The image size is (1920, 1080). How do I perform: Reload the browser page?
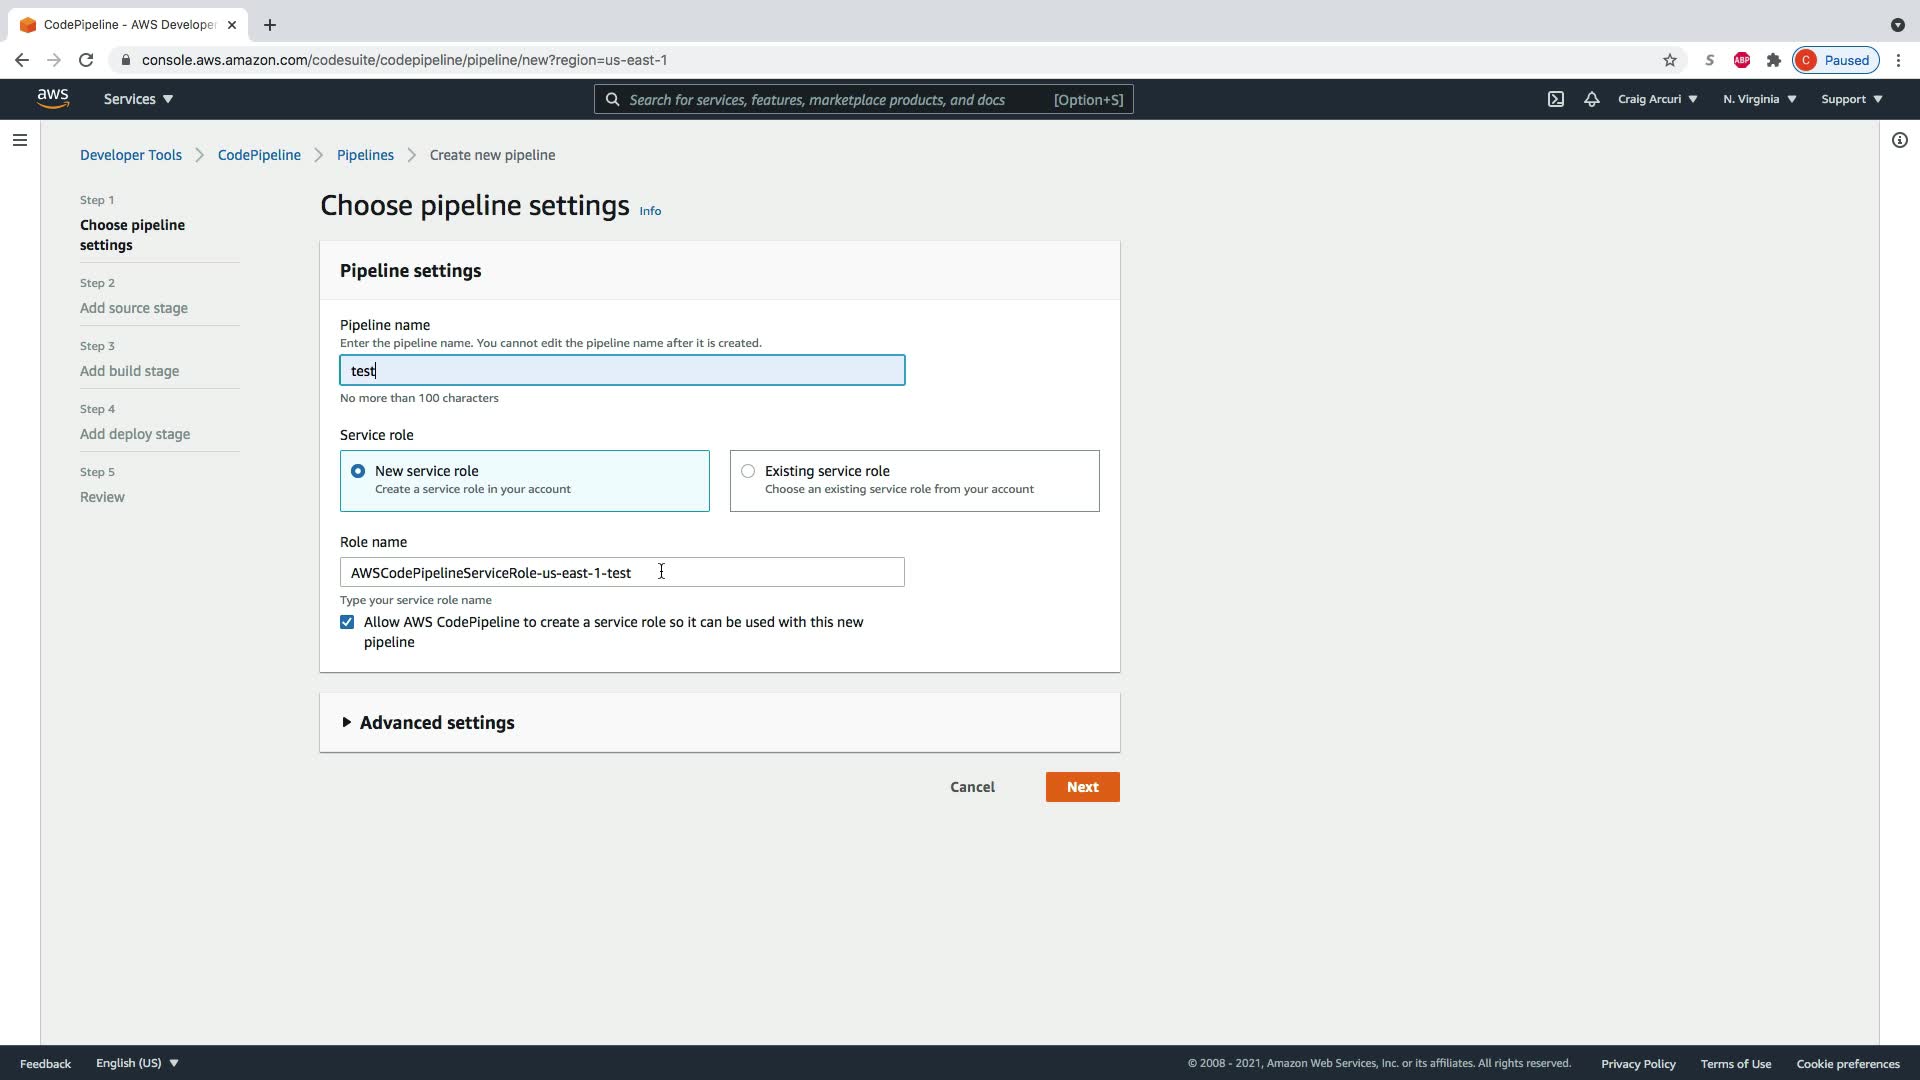point(86,60)
